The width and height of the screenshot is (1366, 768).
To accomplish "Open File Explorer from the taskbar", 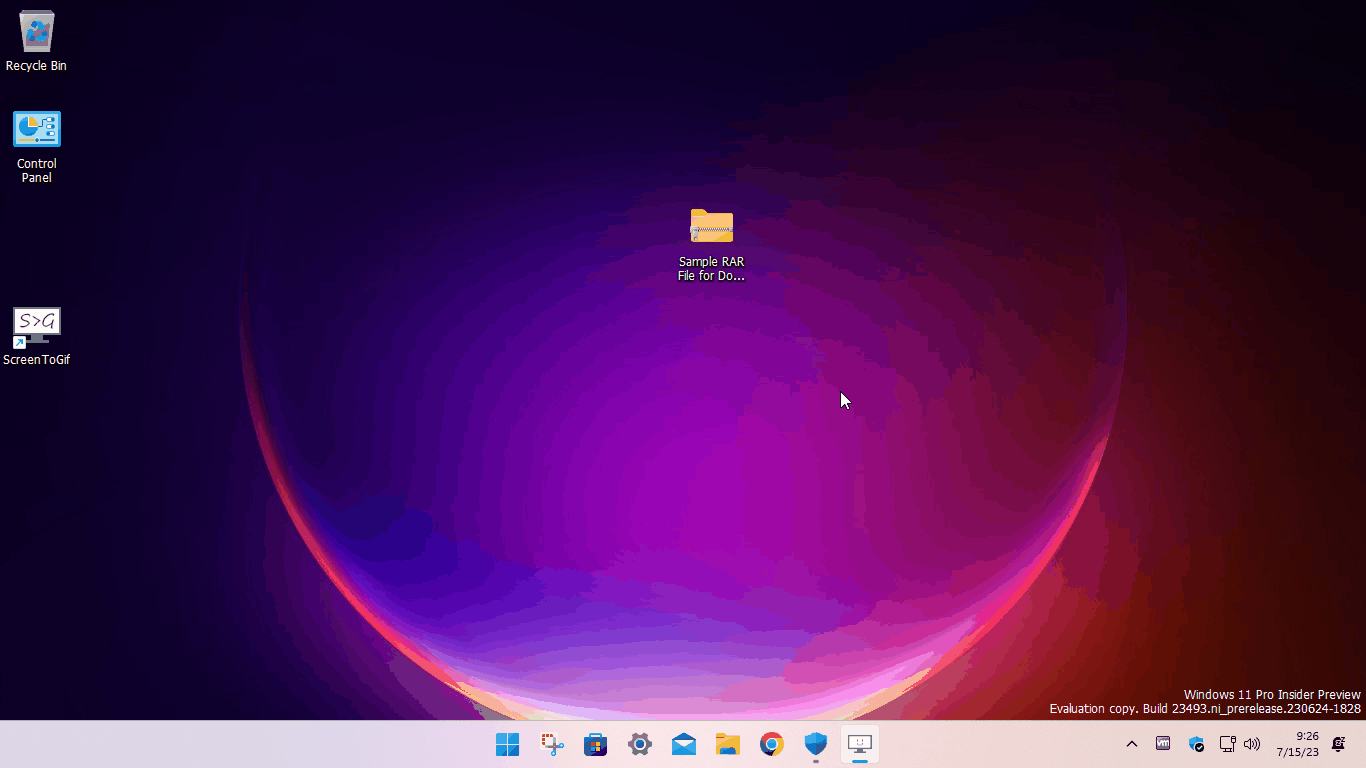I will pos(728,744).
